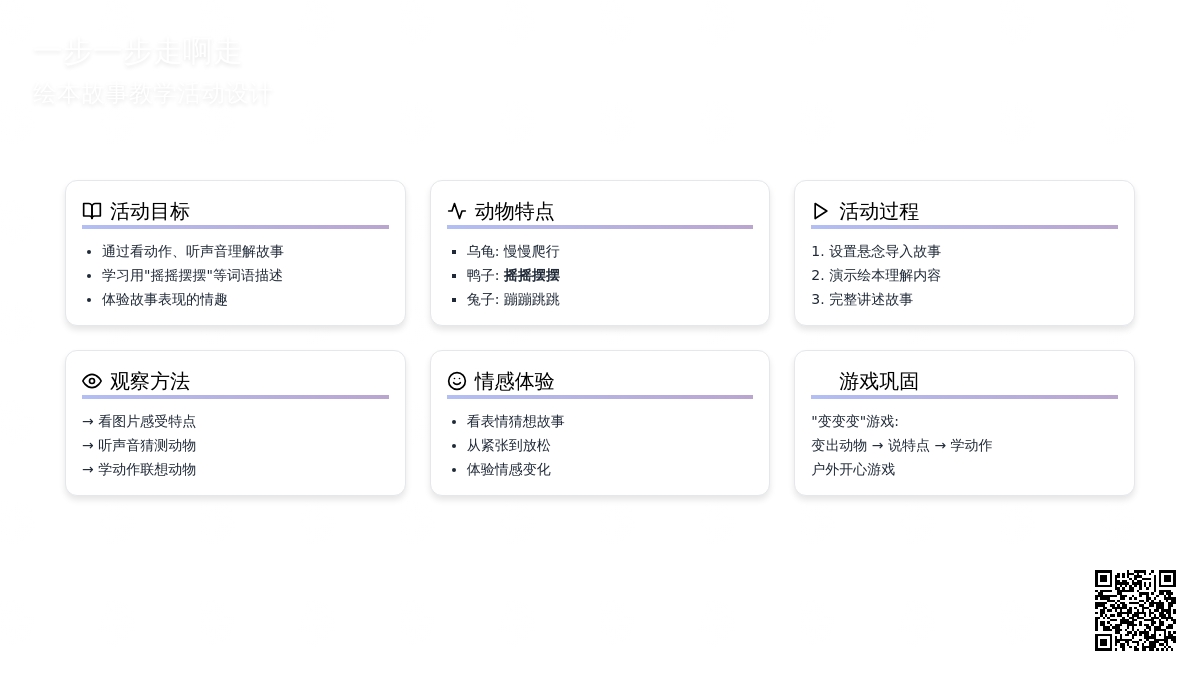1200x675 pixels.
Task: Click the 从紧张到放松 bullet item
Action: (x=508, y=445)
